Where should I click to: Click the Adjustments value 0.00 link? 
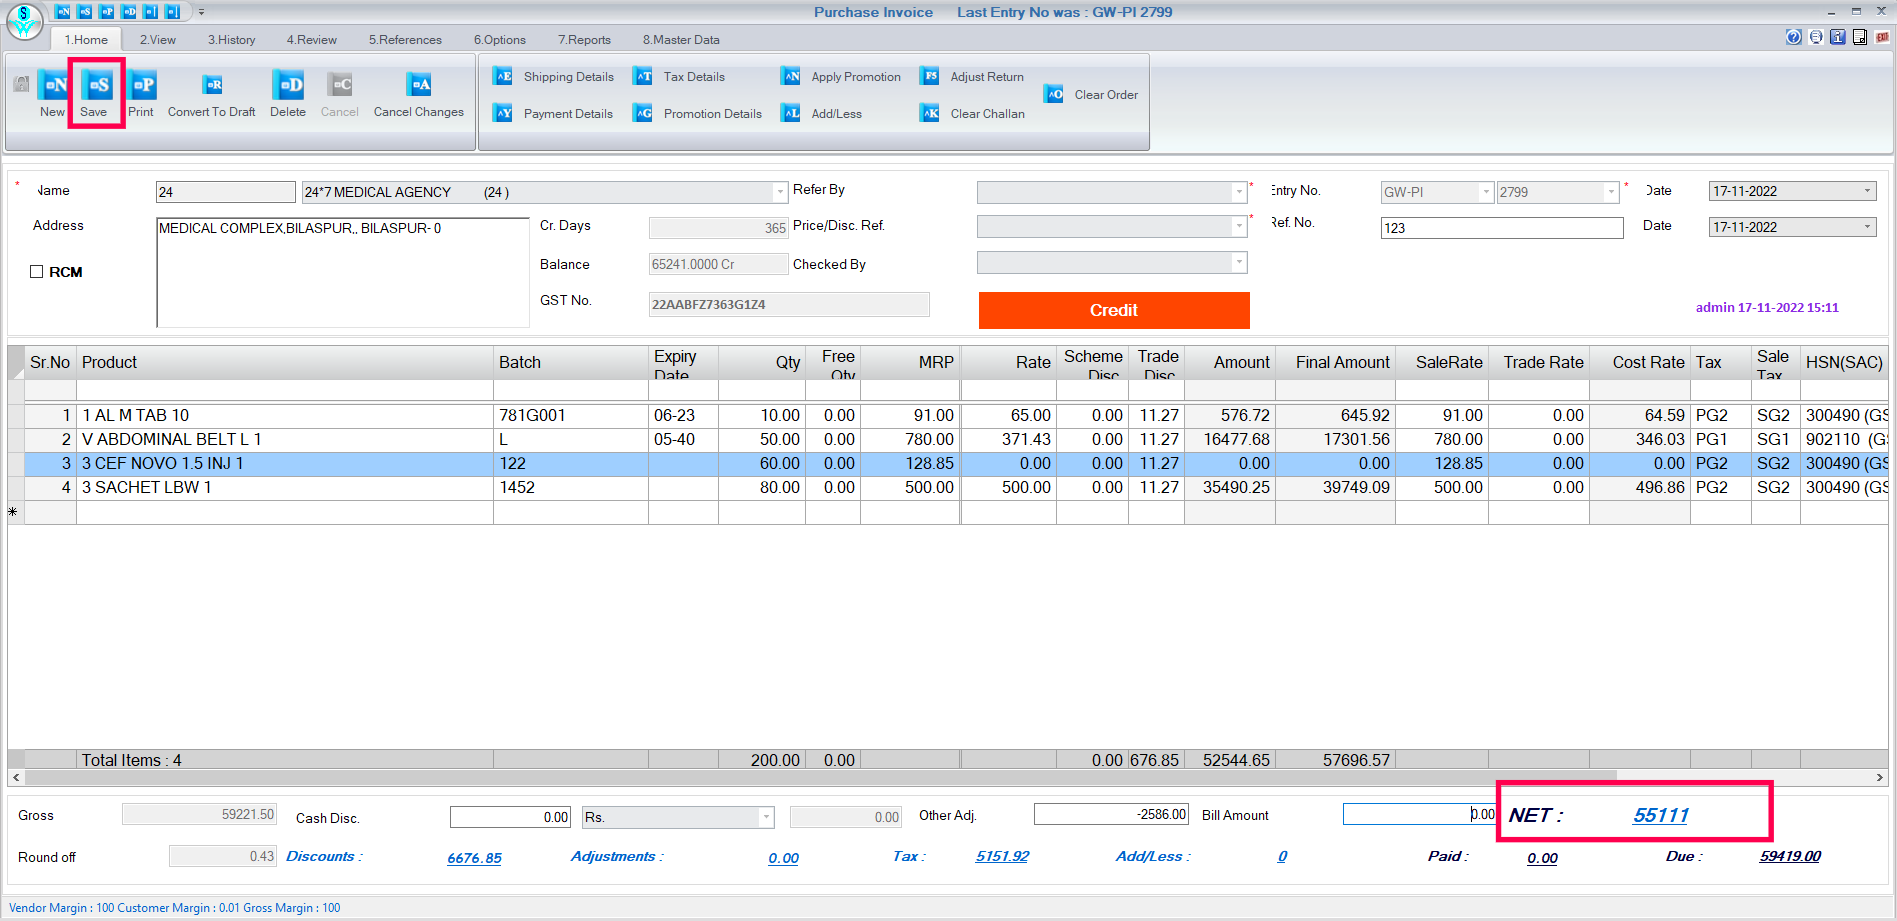(783, 858)
